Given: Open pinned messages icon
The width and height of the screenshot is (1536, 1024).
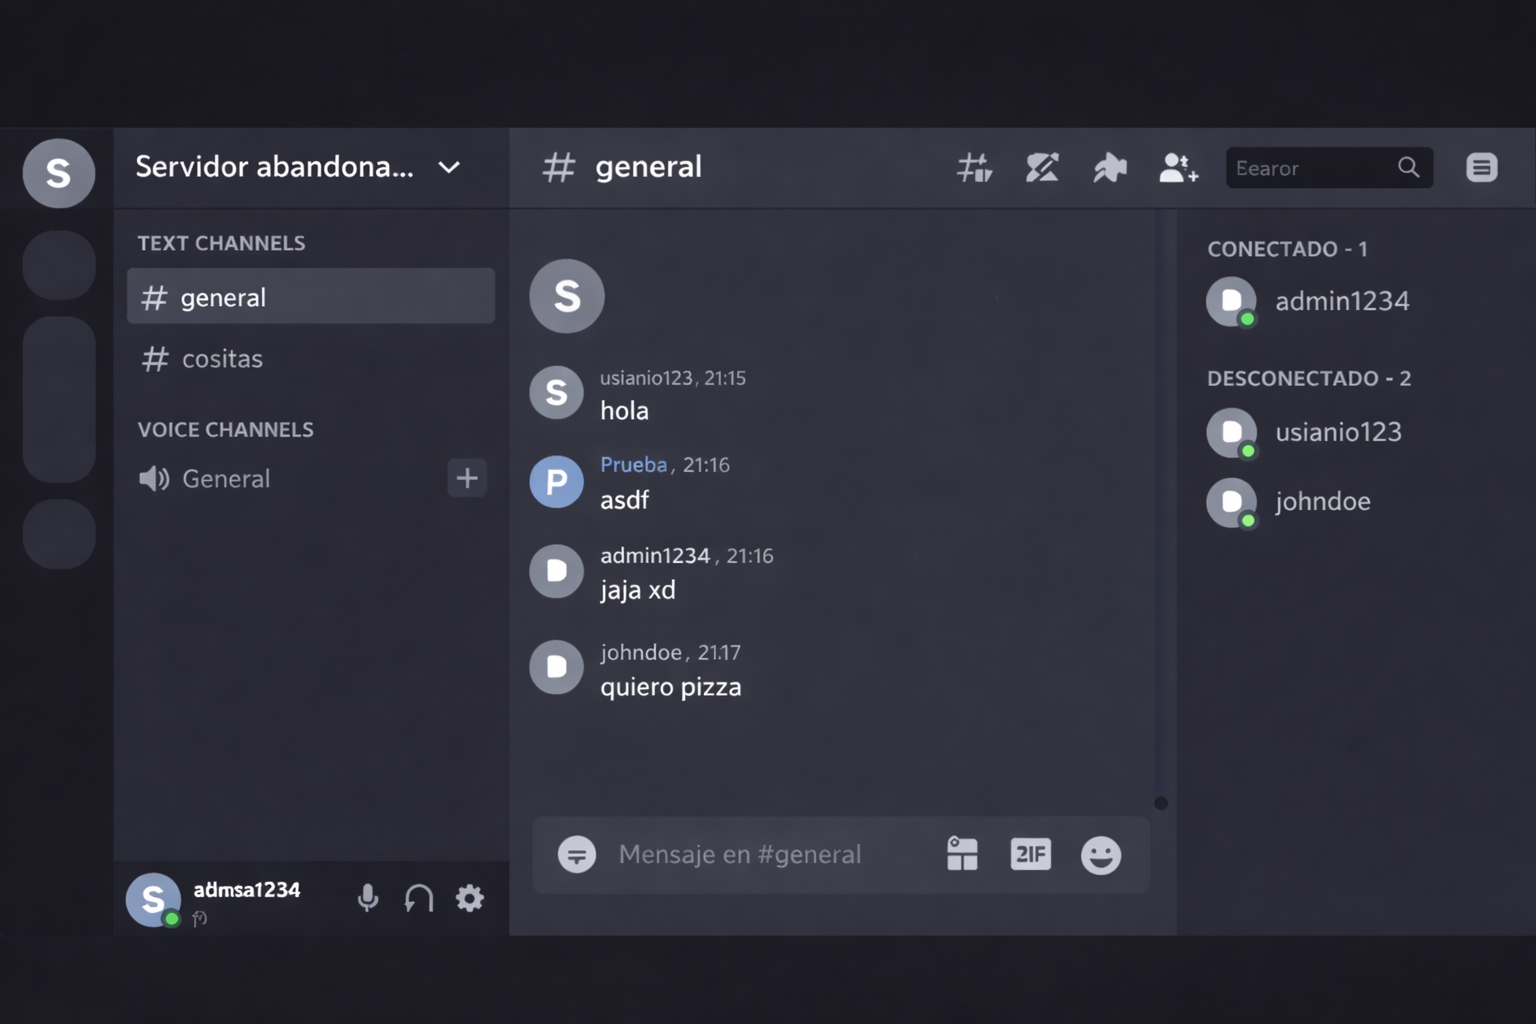Looking at the screenshot, I should pyautogui.click(x=1110, y=168).
